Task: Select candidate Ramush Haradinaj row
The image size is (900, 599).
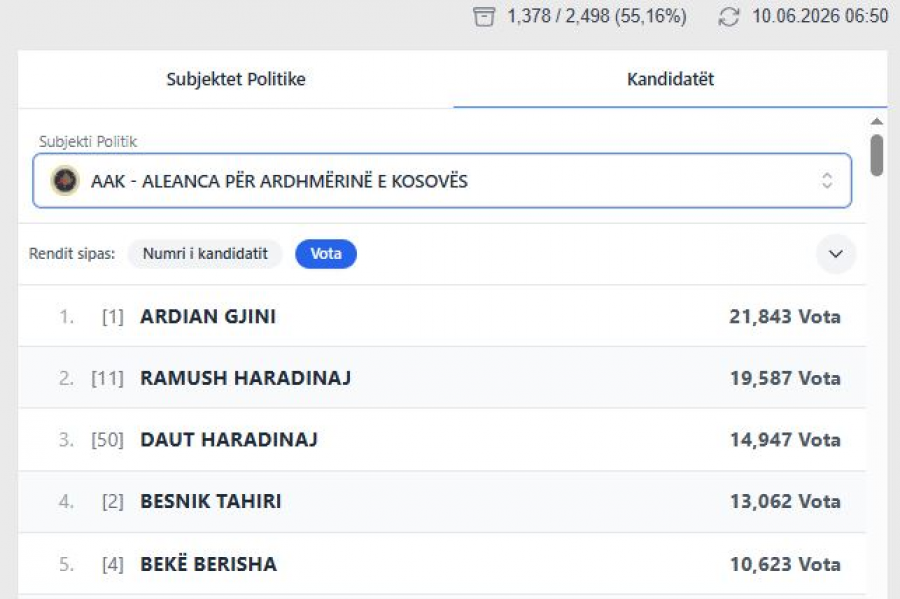Action: pyautogui.click(x=442, y=378)
